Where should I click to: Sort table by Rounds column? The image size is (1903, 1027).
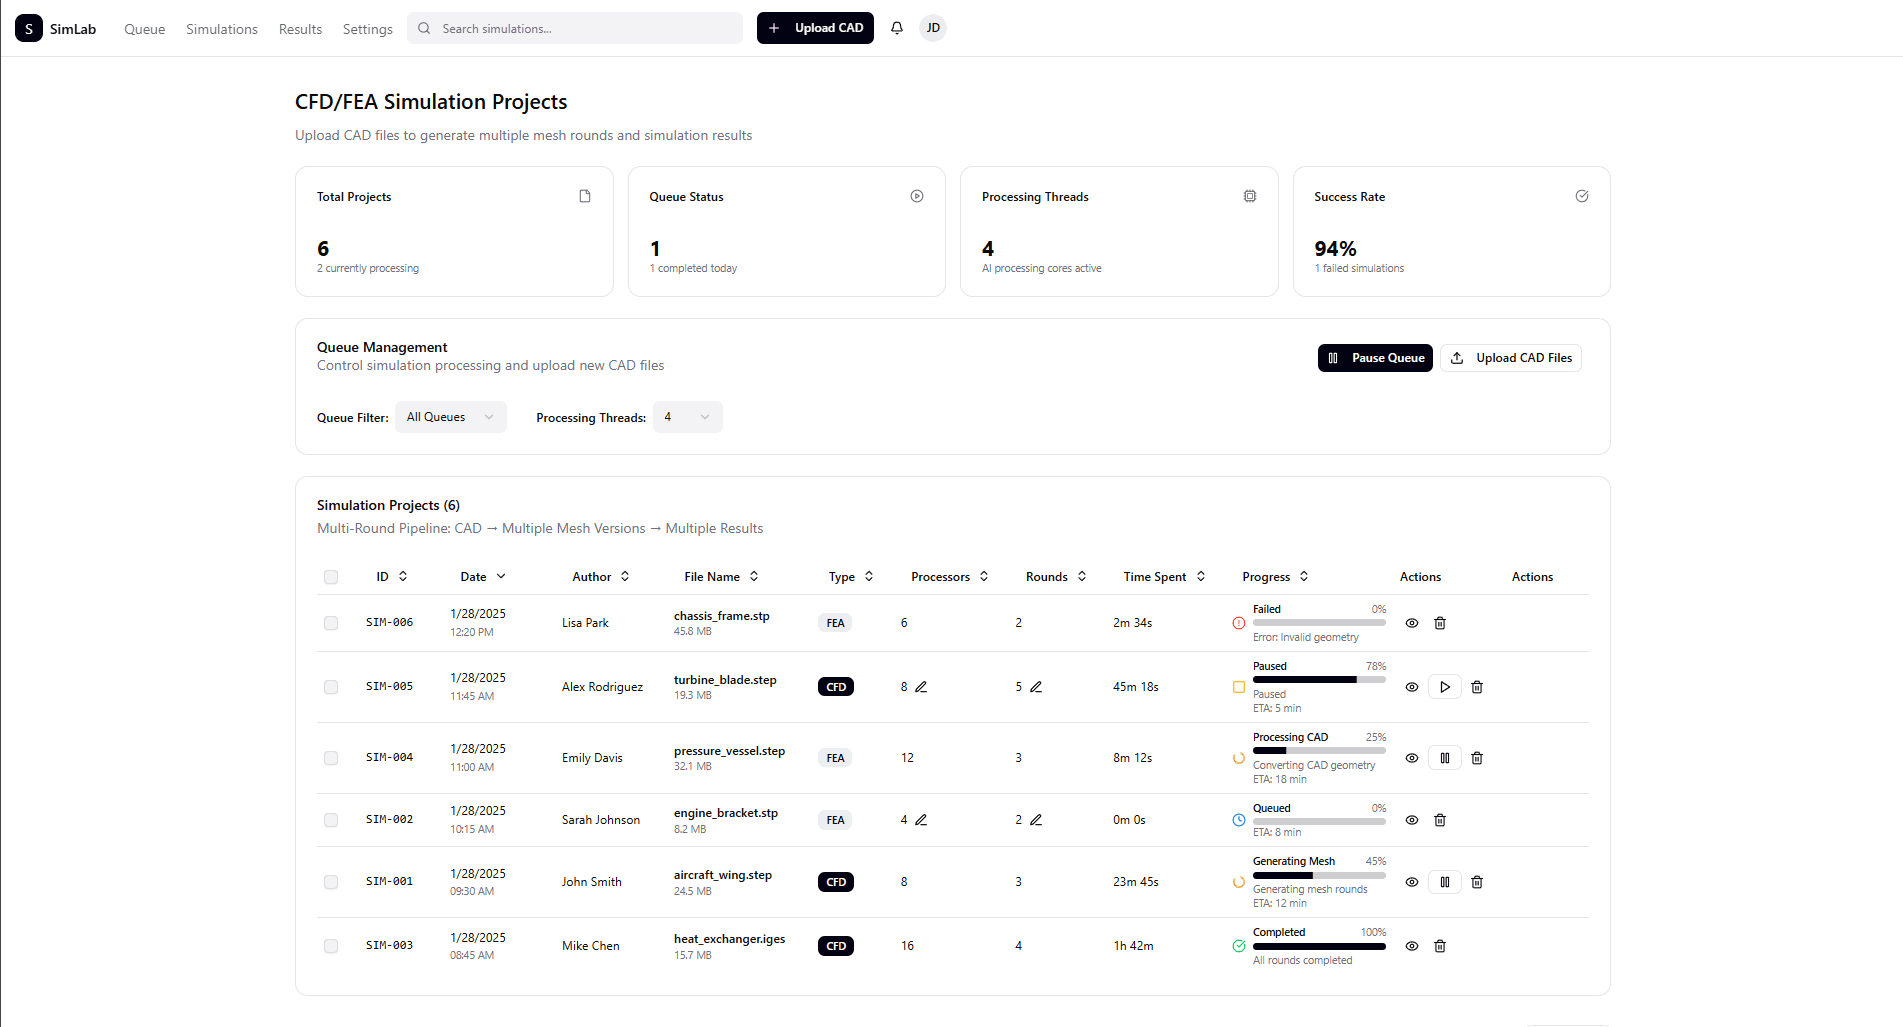pos(1056,577)
